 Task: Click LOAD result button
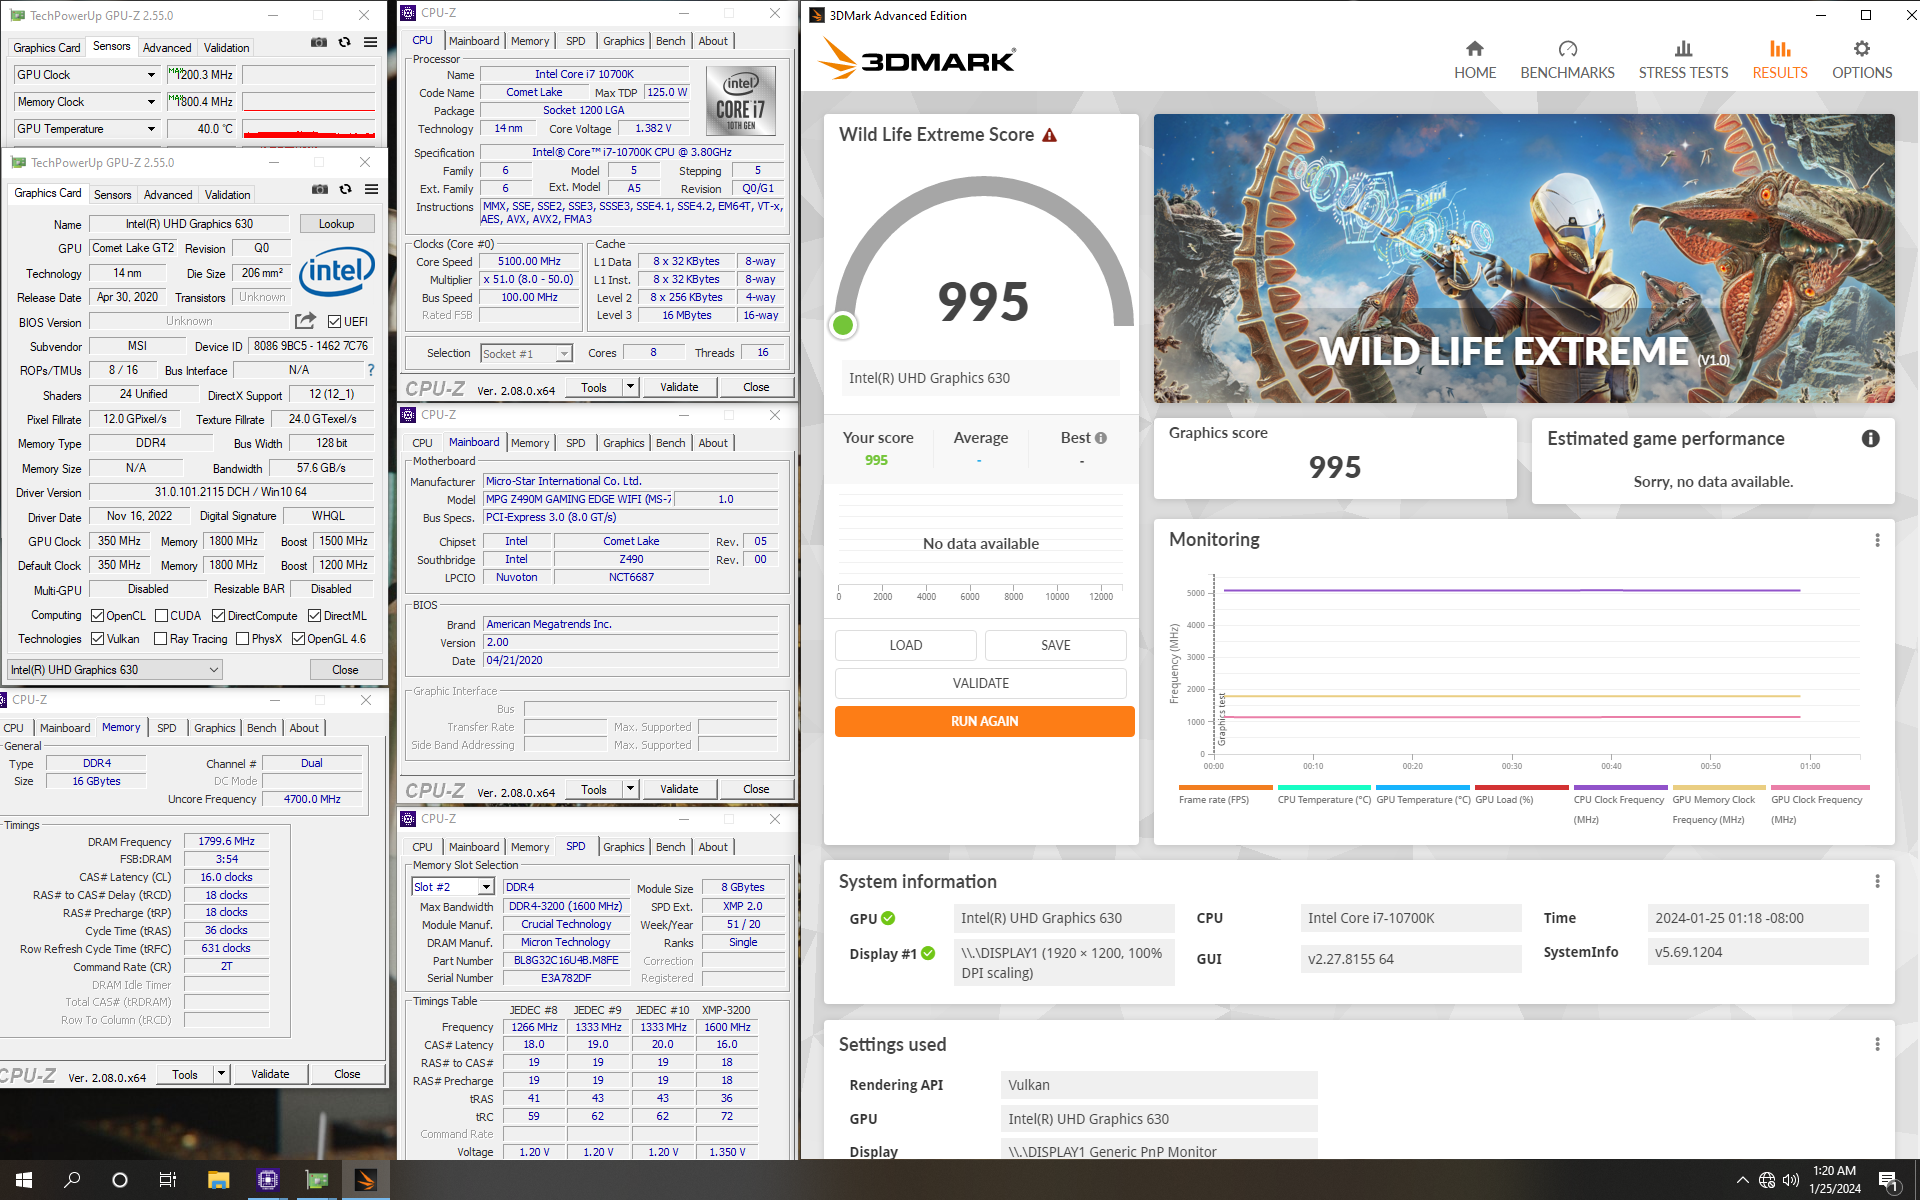point(906,645)
